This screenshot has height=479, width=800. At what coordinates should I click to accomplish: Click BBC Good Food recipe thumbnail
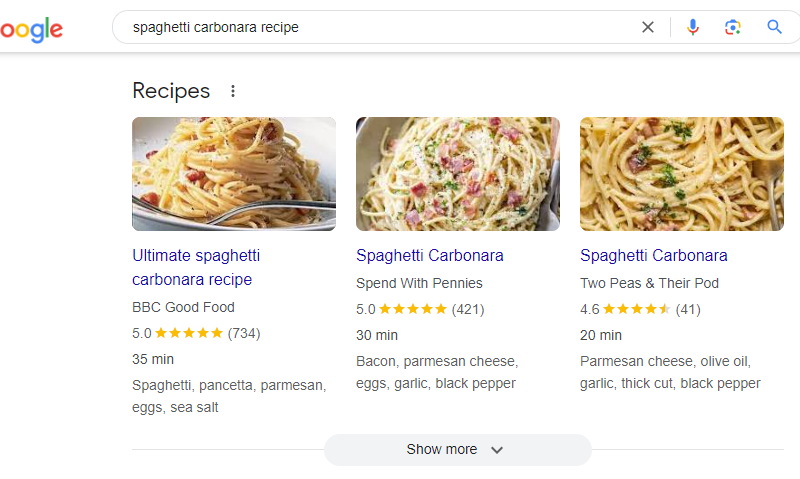(234, 174)
